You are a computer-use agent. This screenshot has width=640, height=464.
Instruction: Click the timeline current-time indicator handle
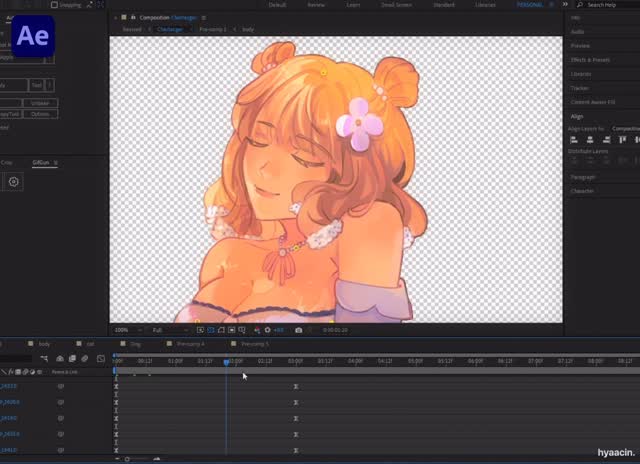[227, 362]
